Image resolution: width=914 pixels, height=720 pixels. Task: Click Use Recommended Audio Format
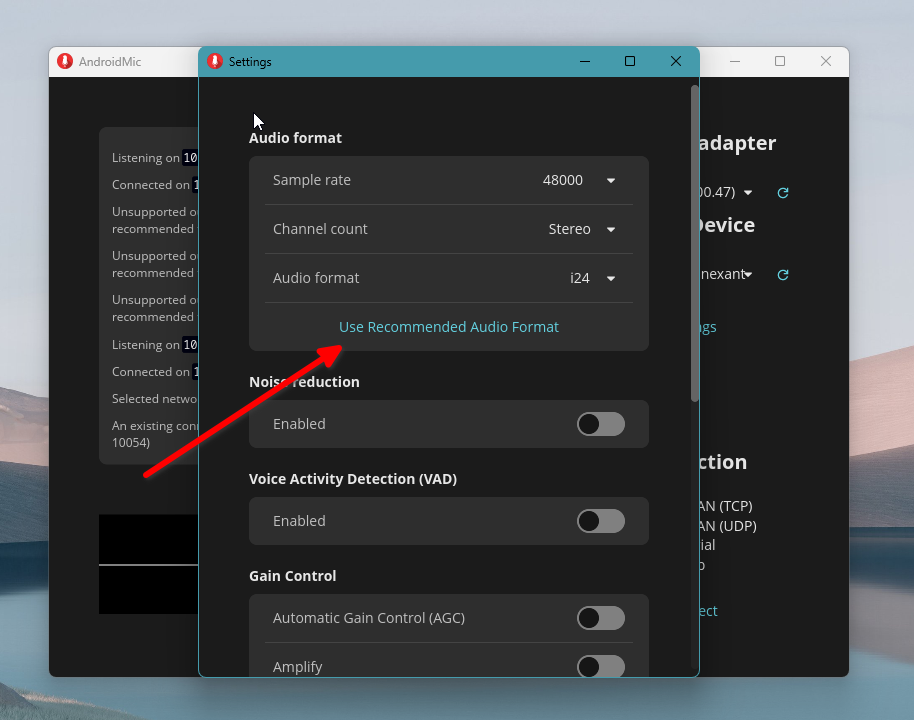click(x=448, y=327)
